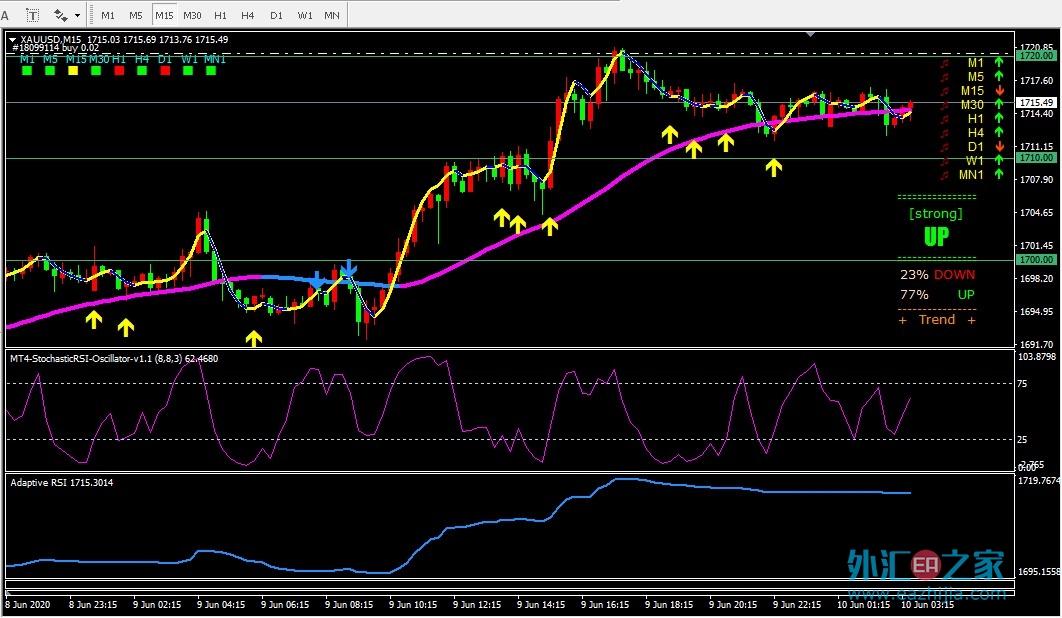Click the music note icon beside M15 row

(945, 91)
